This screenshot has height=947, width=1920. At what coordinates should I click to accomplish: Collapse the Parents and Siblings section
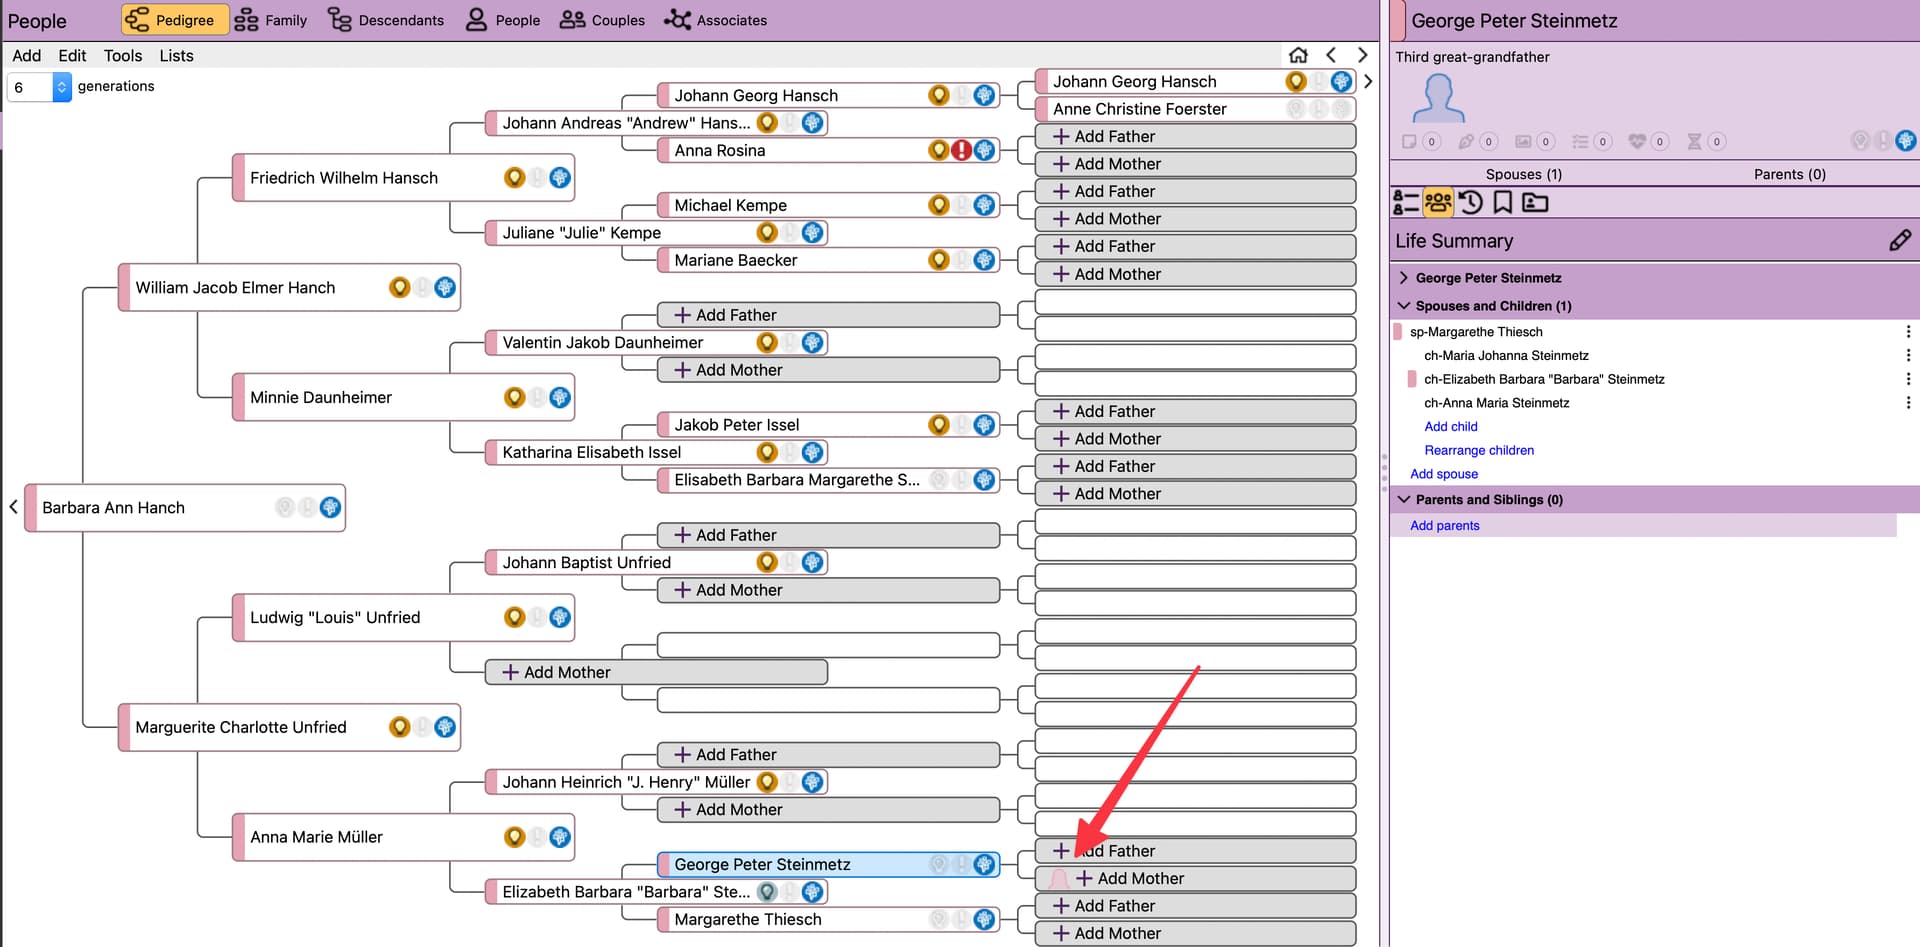pos(1404,500)
